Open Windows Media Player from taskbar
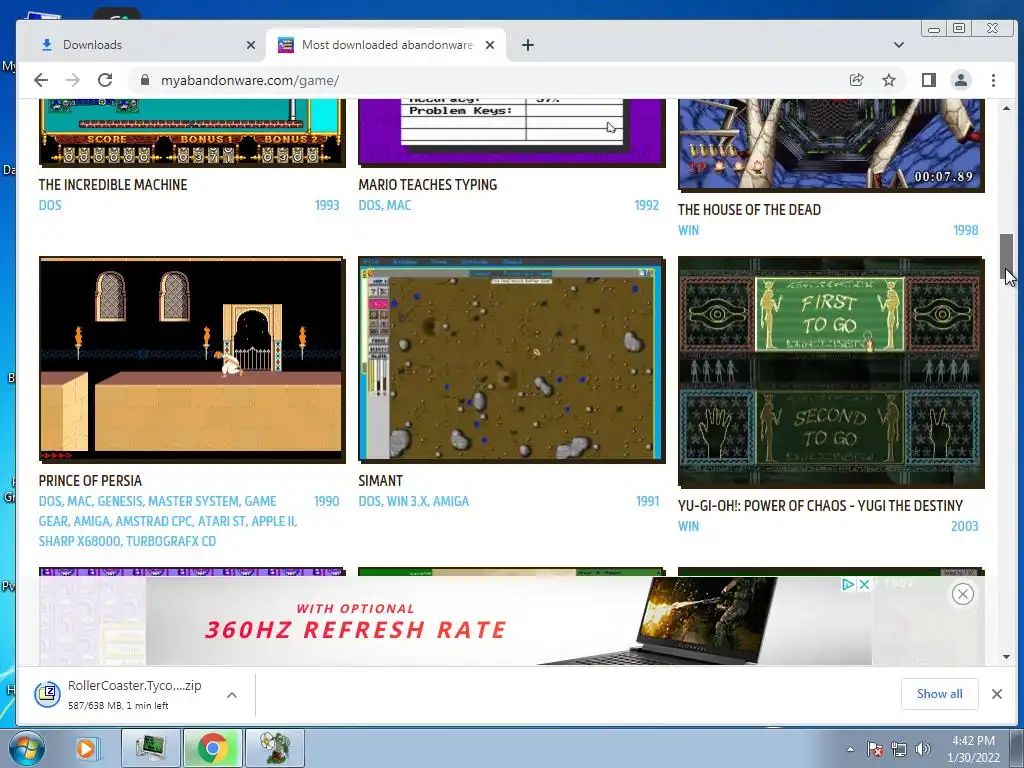 click(x=86, y=748)
